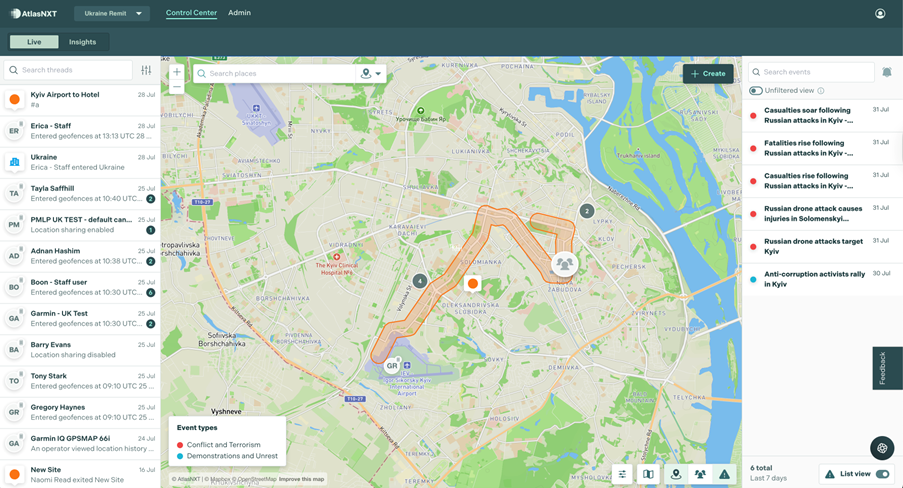
Task: Click the Unfiltered view info icon
Action: 821,90
